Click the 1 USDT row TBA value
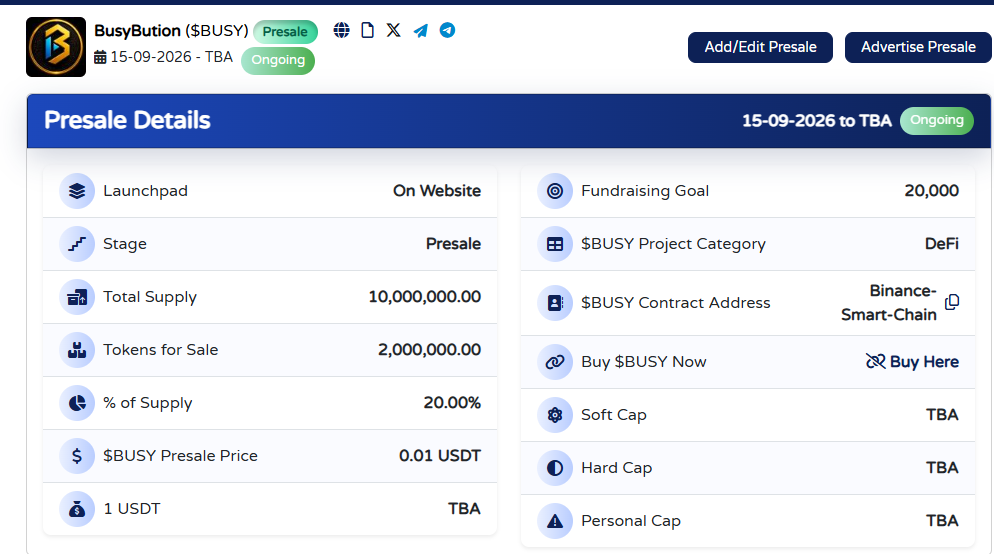Image resolution: width=994 pixels, height=554 pixels. [x=464, y=509]
